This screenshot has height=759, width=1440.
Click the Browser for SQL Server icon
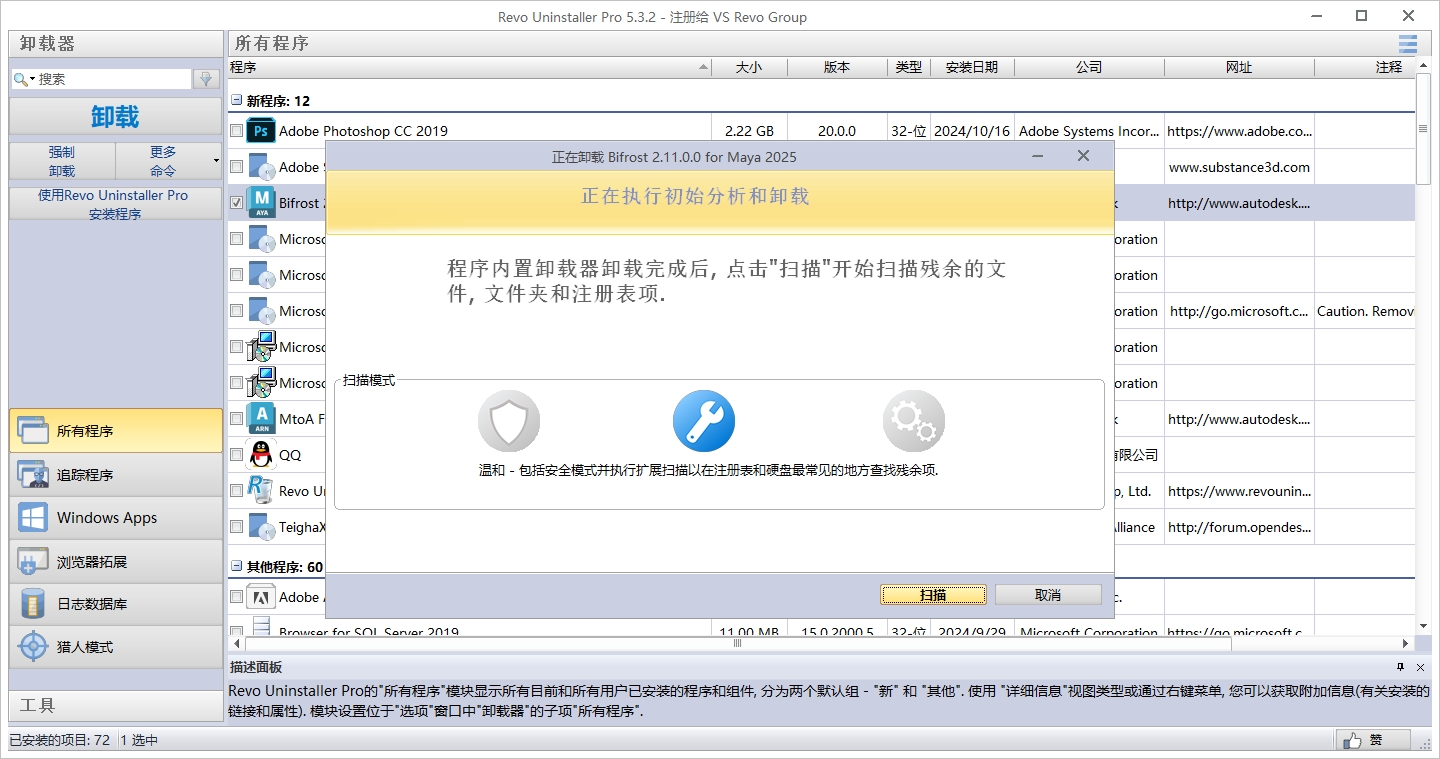click(261, 628)
